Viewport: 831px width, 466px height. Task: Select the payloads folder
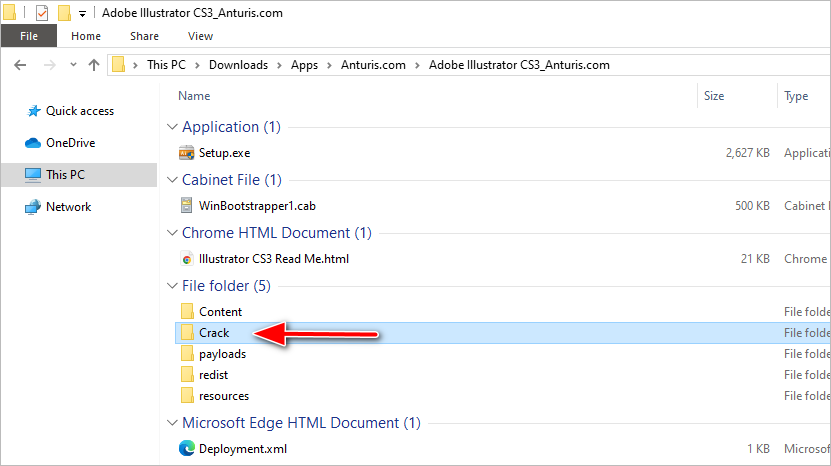tap(222, 354)
